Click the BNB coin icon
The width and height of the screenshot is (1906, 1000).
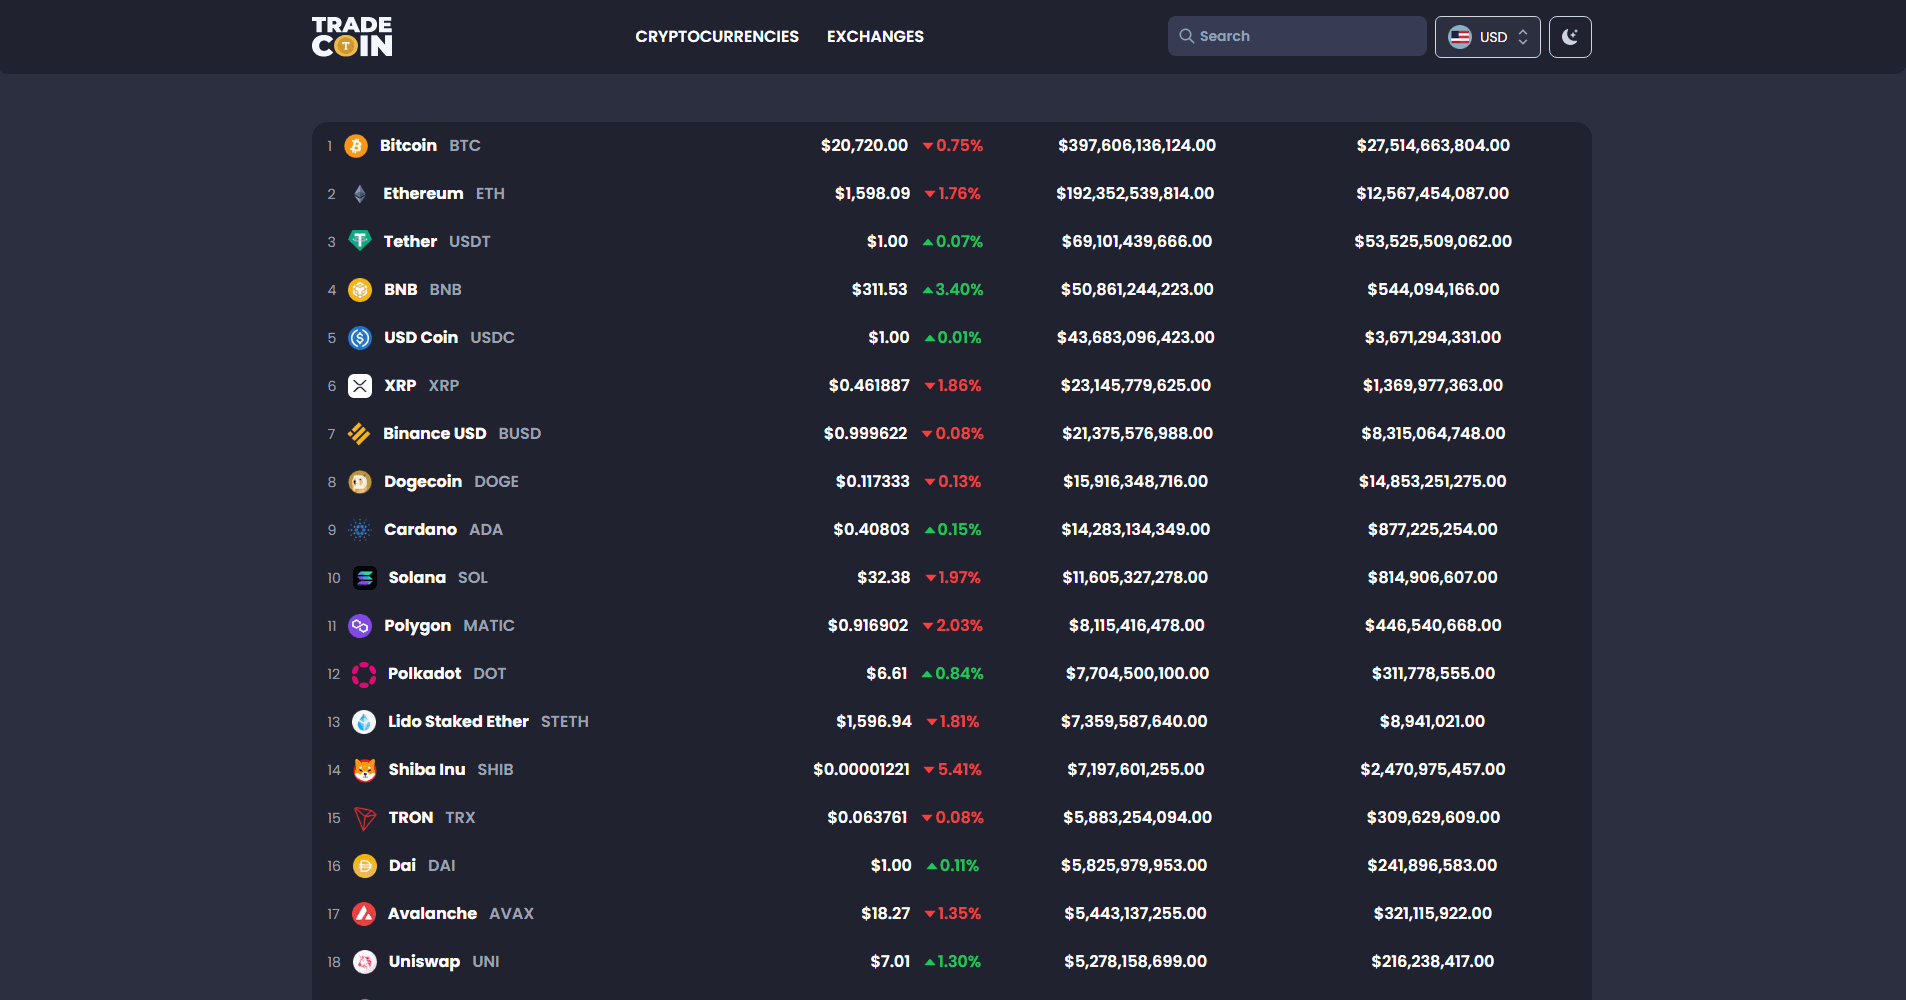coord(360,290)
